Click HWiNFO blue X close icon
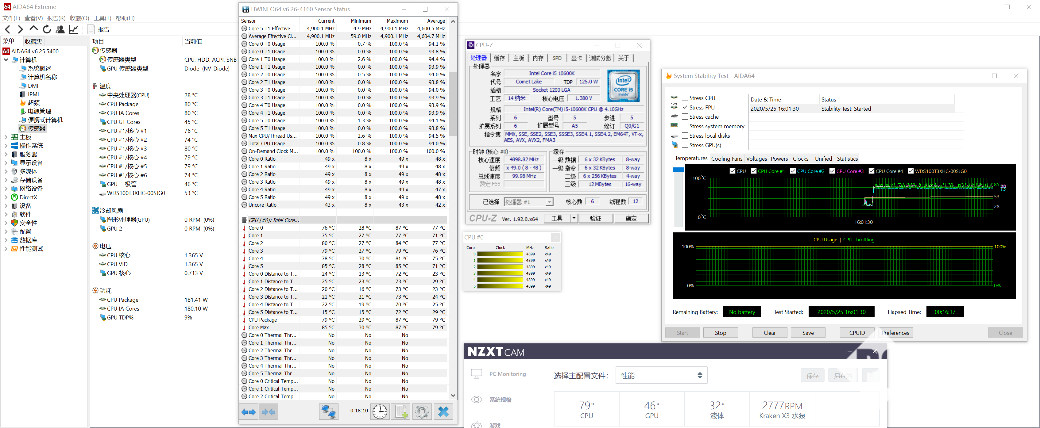Screen dimensions: 1040x428 tap(443, 411)
